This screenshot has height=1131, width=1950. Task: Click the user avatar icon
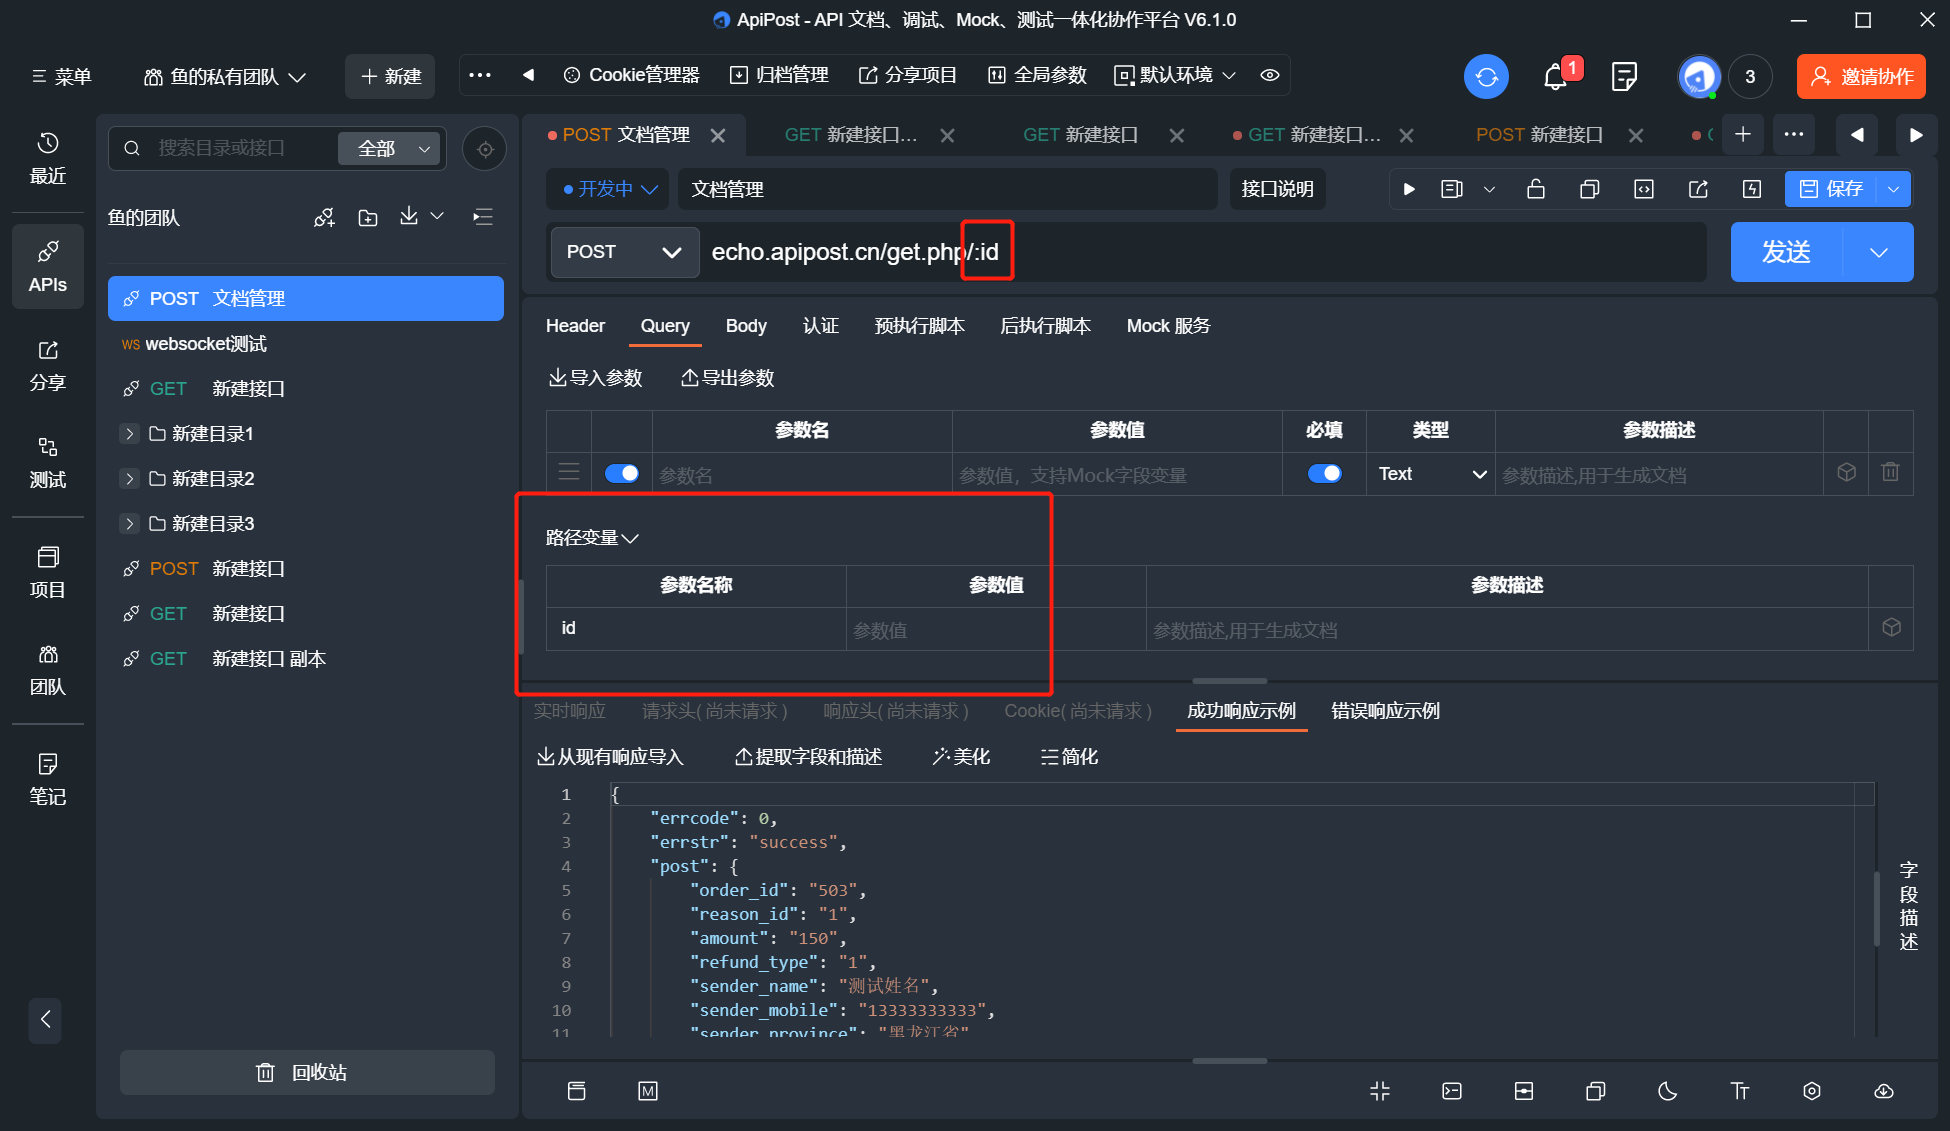[1699, 77]
